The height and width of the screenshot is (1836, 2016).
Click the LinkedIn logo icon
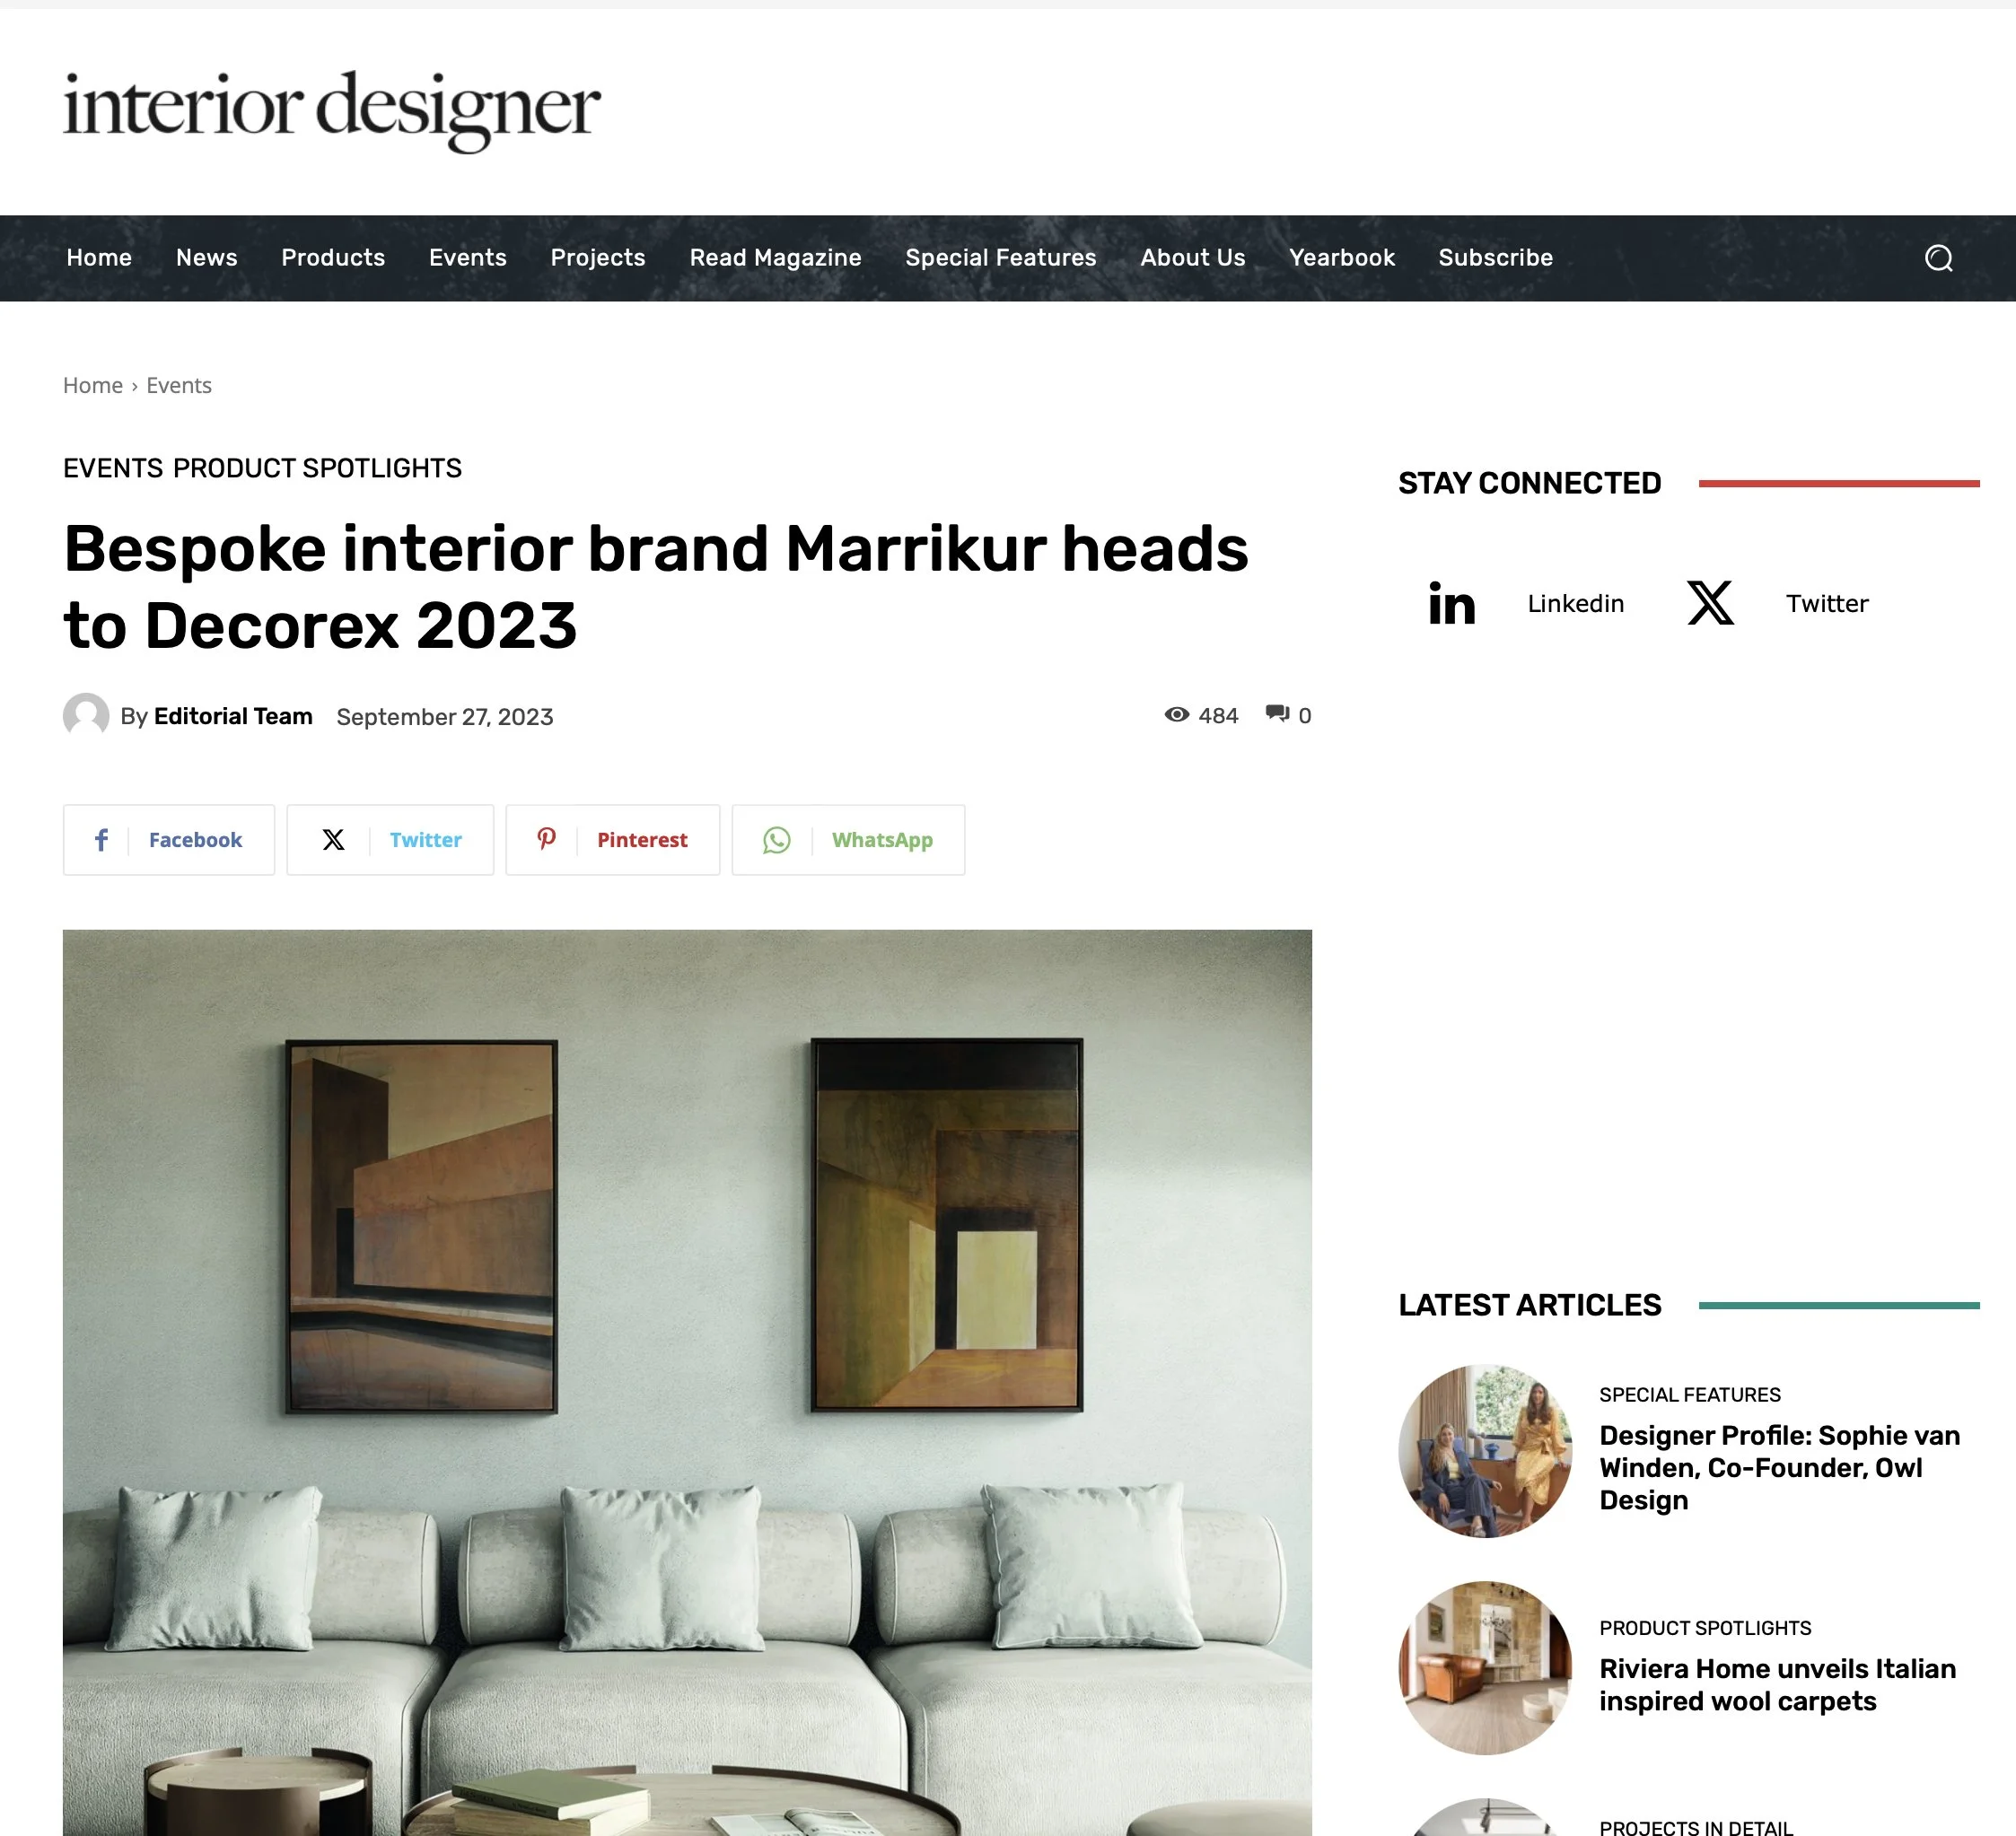1451,603
